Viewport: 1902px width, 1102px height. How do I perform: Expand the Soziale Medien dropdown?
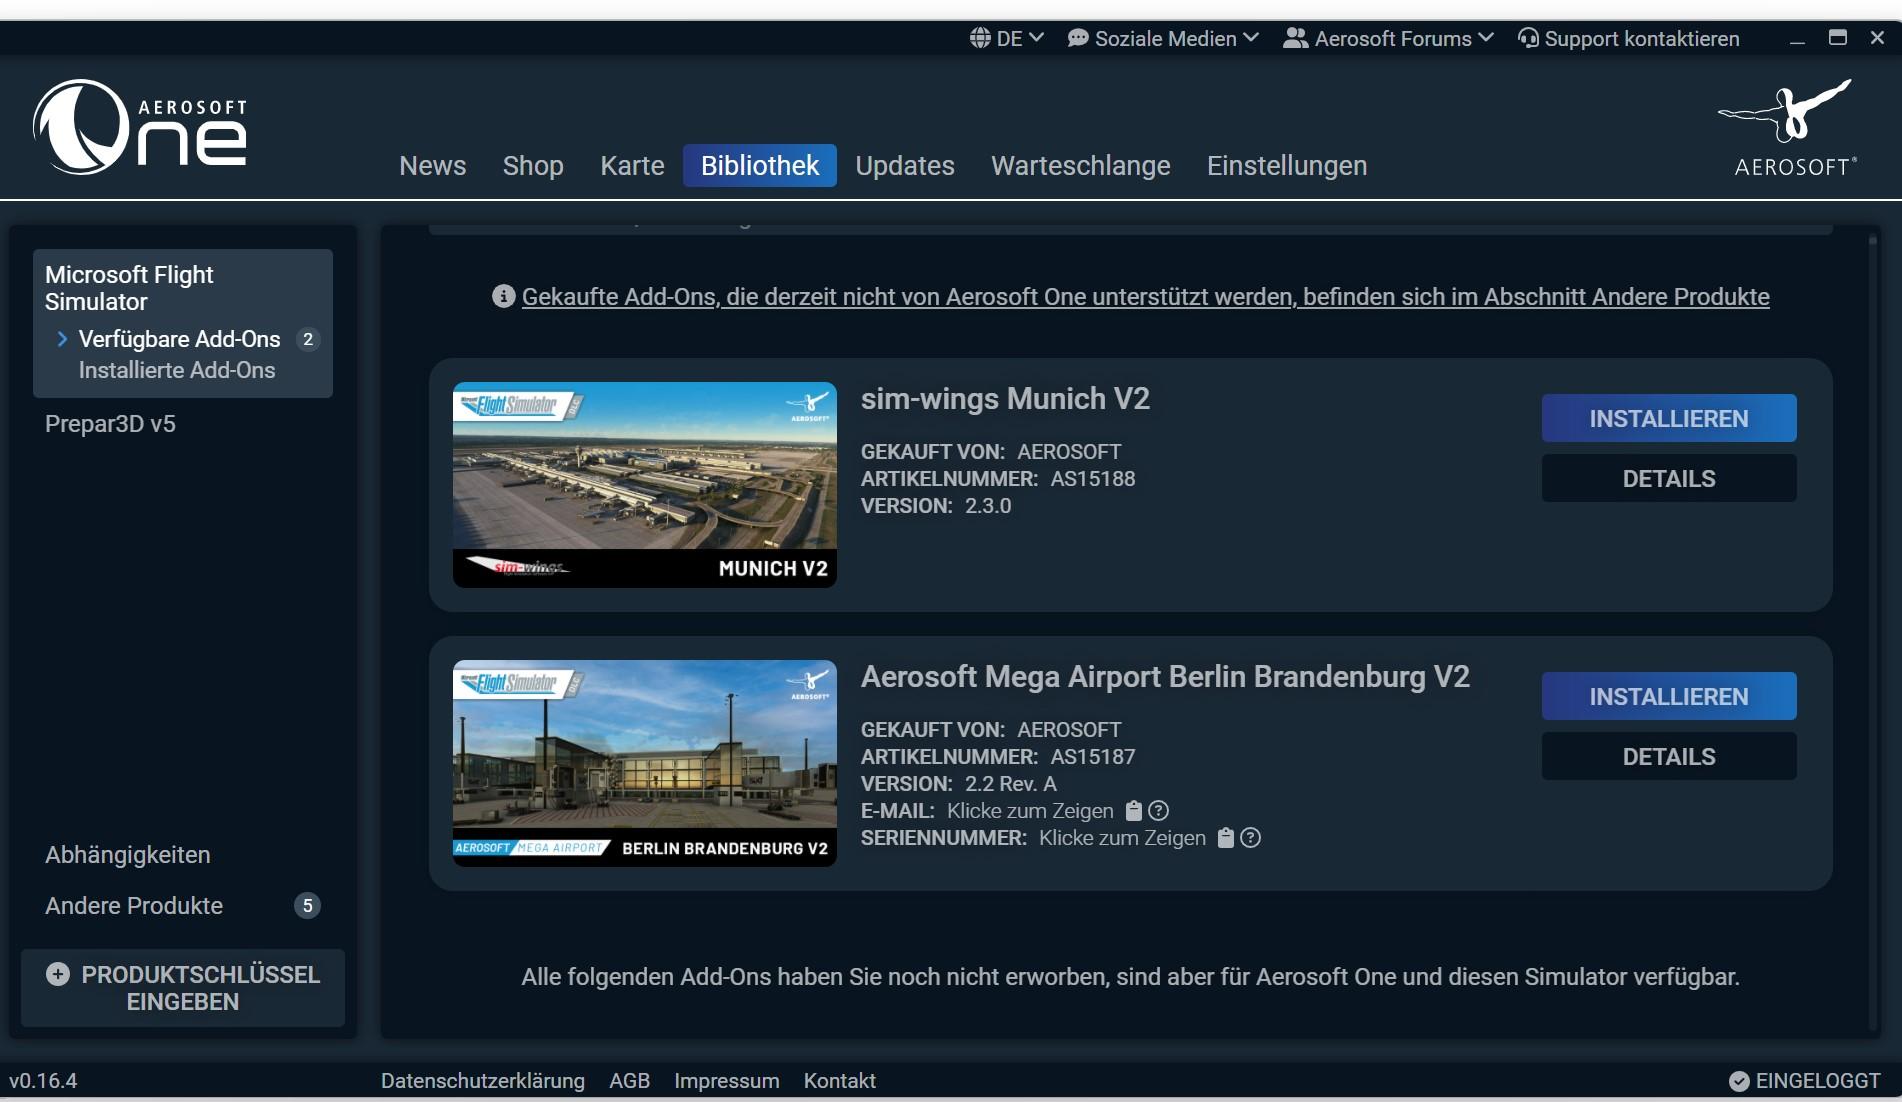click(x=1250, y=38)
